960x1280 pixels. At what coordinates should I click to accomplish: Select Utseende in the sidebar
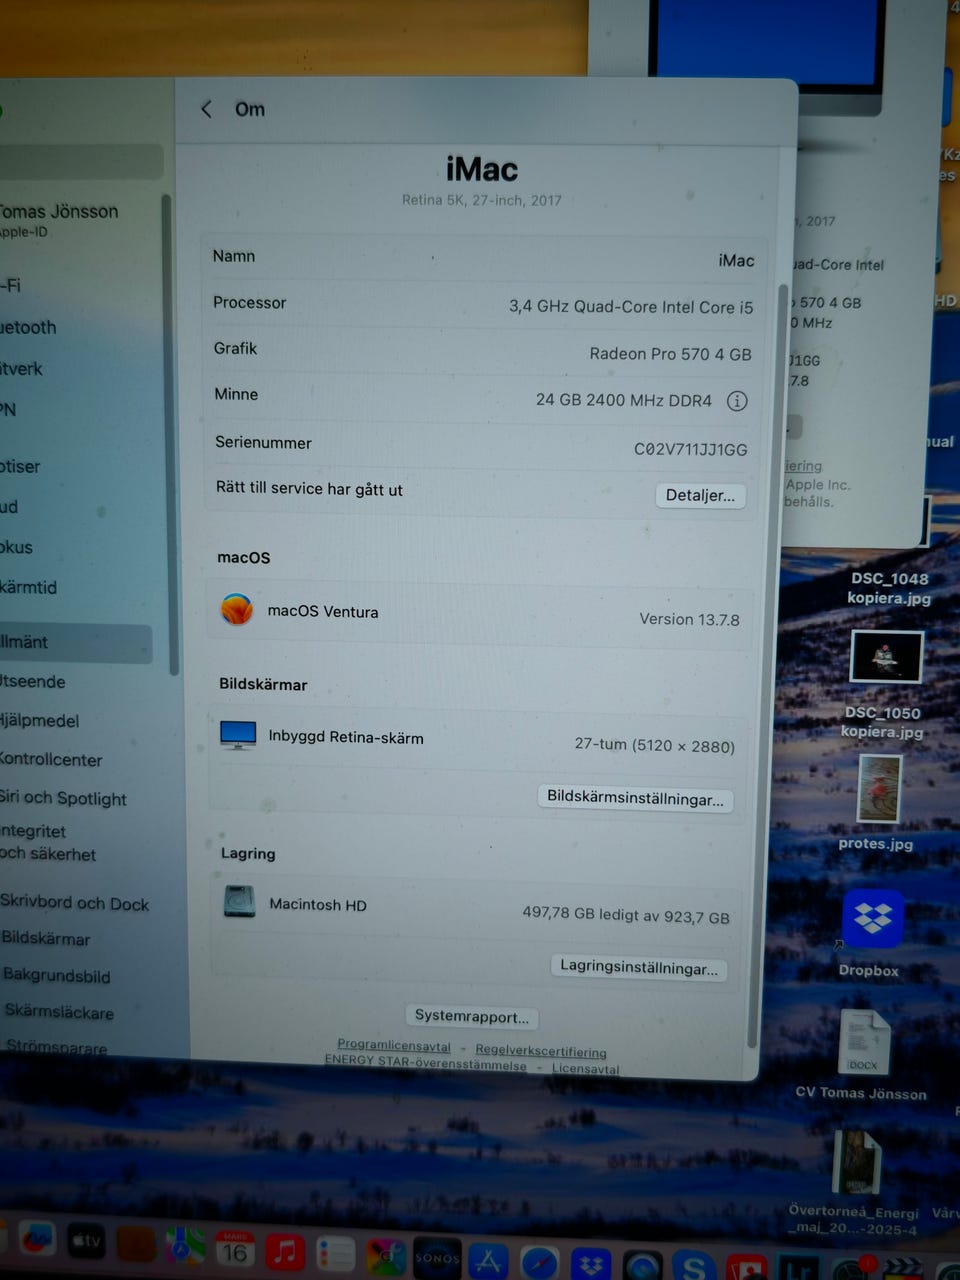[x=34, y=682]
